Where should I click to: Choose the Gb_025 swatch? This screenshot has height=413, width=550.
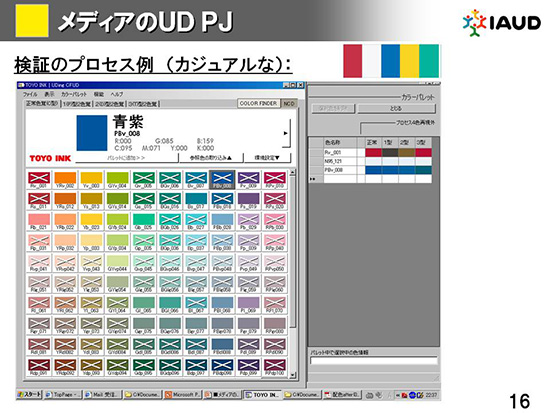pyautogui.click(x=143, y=222)
